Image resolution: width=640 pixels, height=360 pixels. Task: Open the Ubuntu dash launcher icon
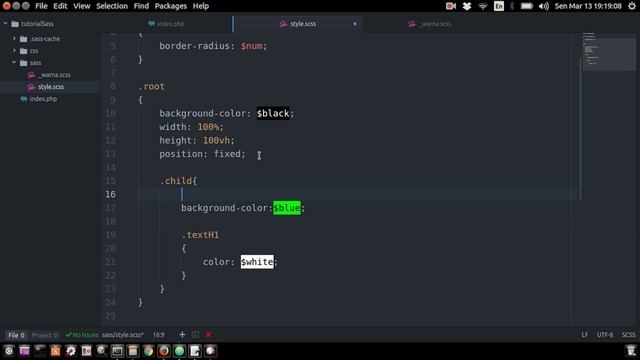(x=9, y=351)
